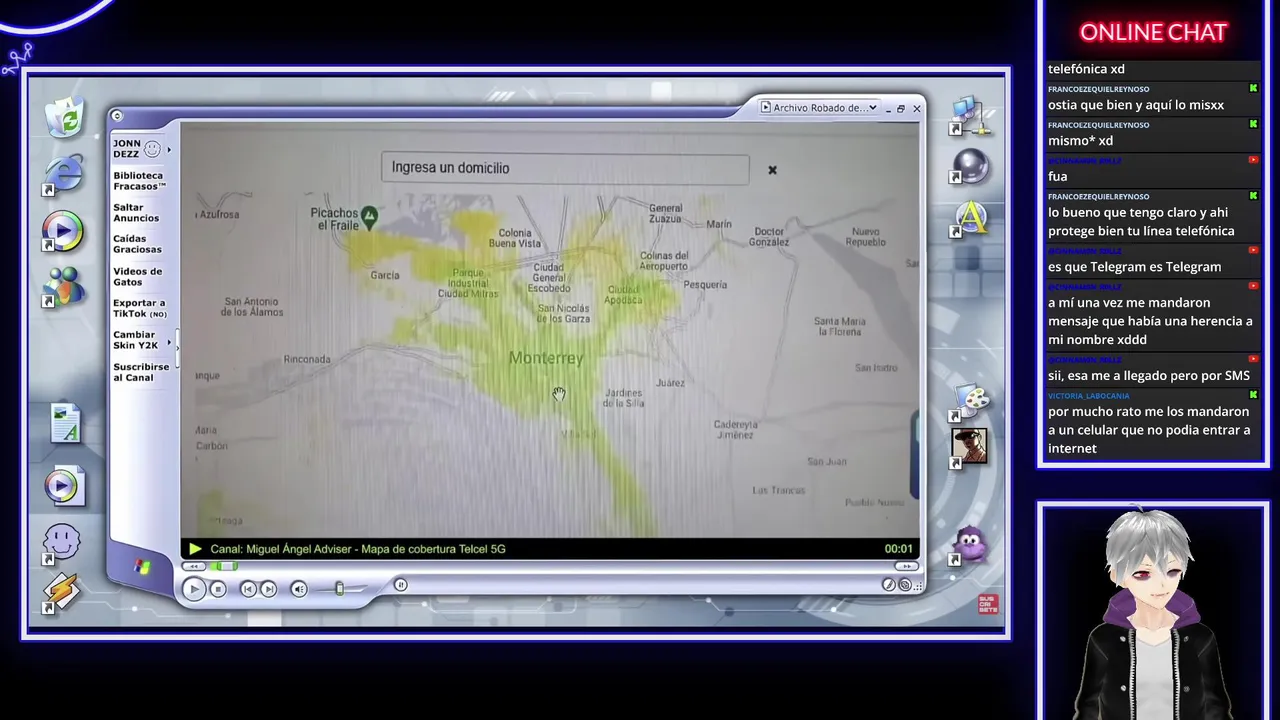Clear the address field with the X button
This screenshot has height=720, width=1280.
(772, 170)
